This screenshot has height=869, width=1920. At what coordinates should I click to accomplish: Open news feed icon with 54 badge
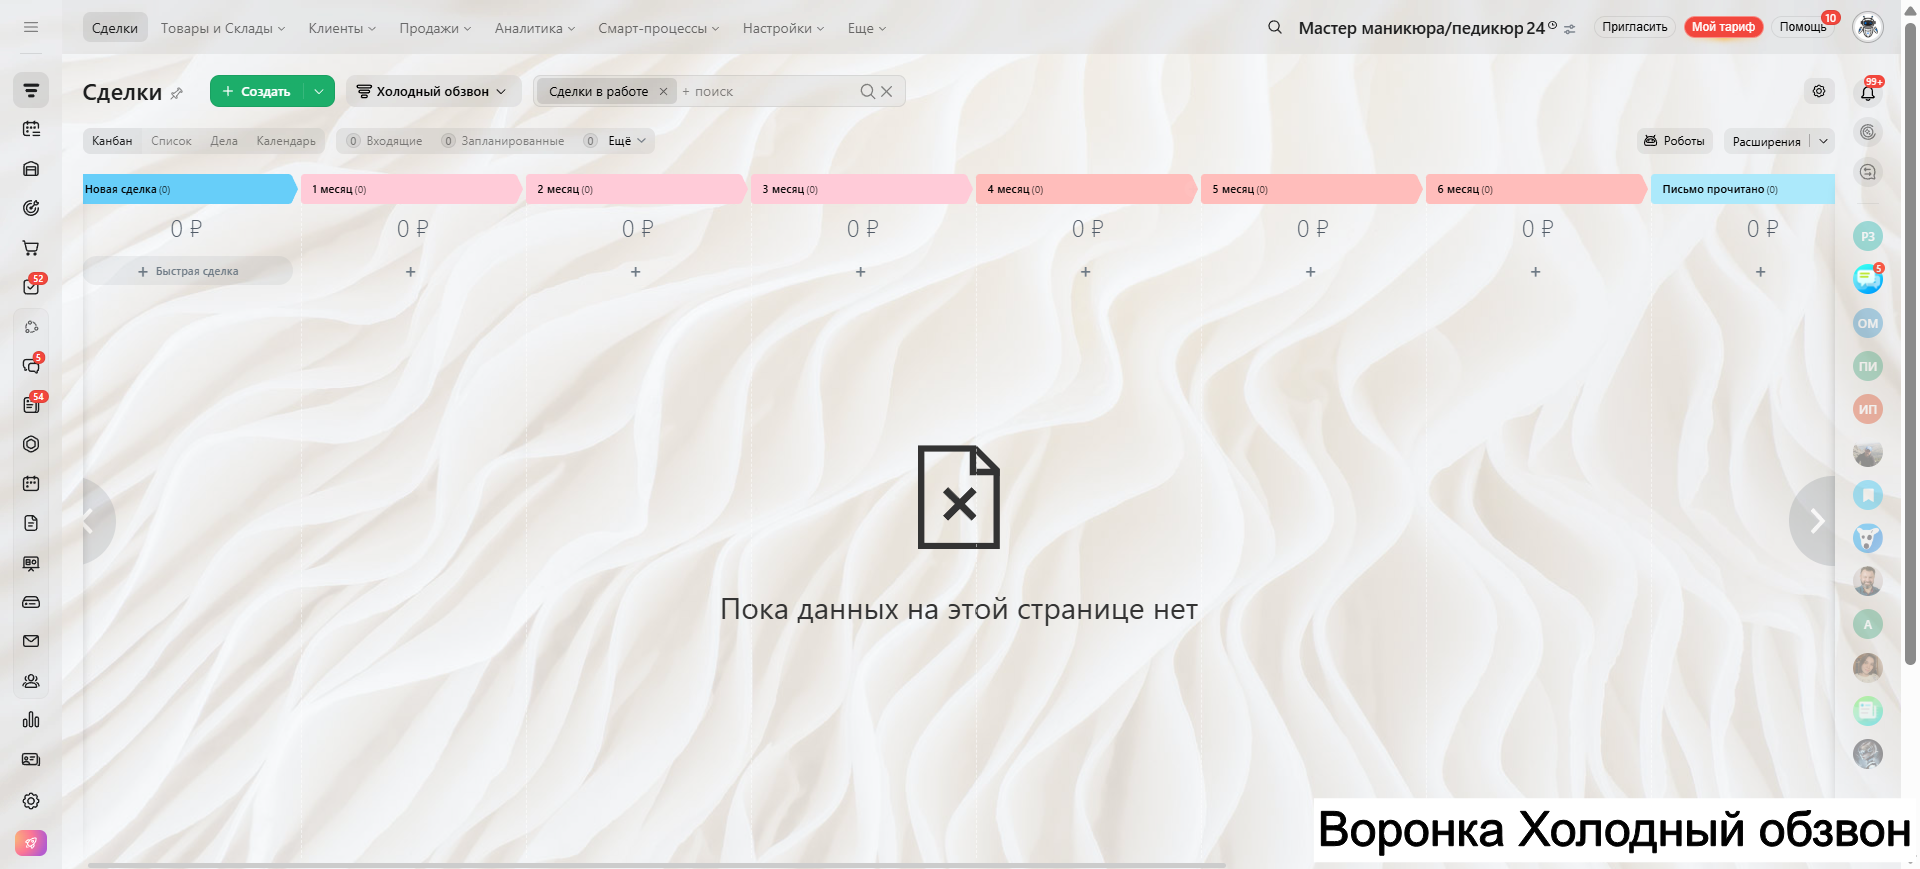[x=31, y=405]
